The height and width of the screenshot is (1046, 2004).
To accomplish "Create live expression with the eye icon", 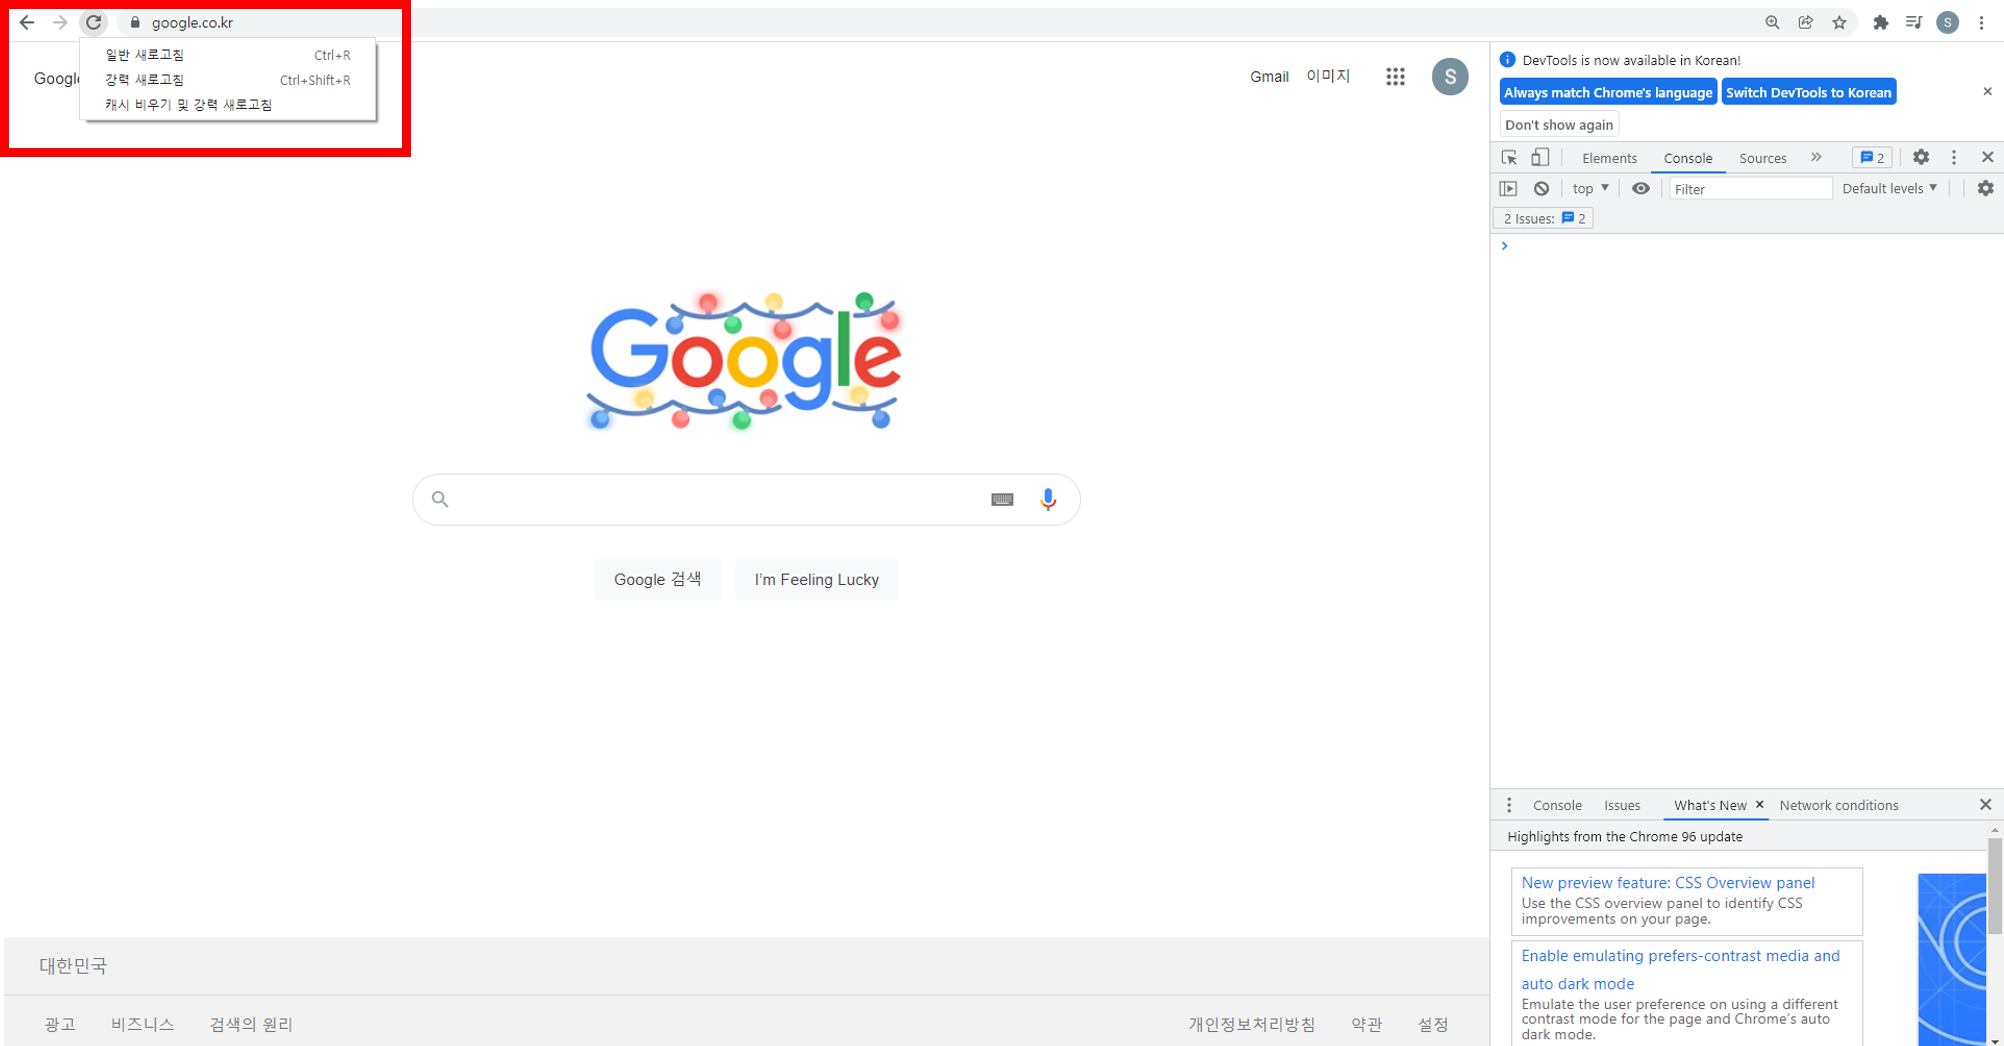I will tap(1641, 188).
